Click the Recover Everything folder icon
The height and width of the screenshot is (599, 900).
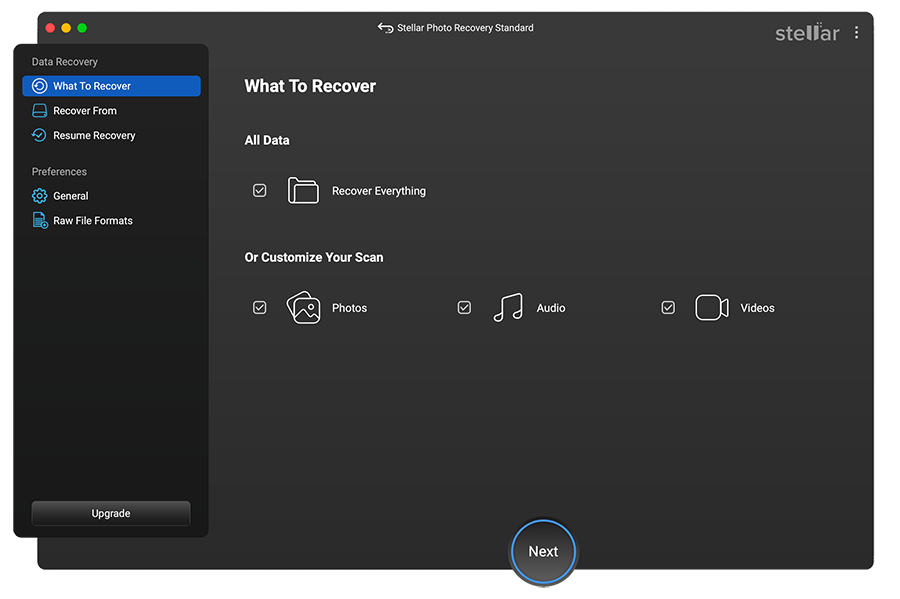(303, 190)
